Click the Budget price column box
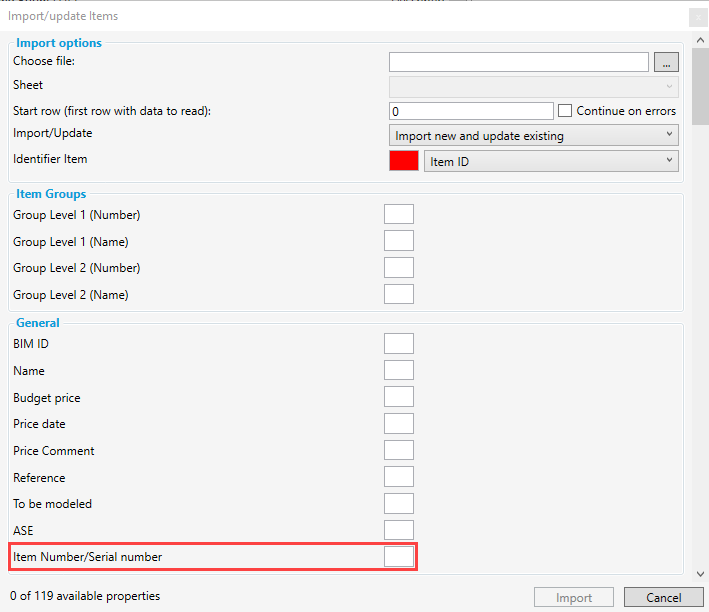The width and height of the screenshot is (709, 612). pyautogui.click(x=399, y=397)
